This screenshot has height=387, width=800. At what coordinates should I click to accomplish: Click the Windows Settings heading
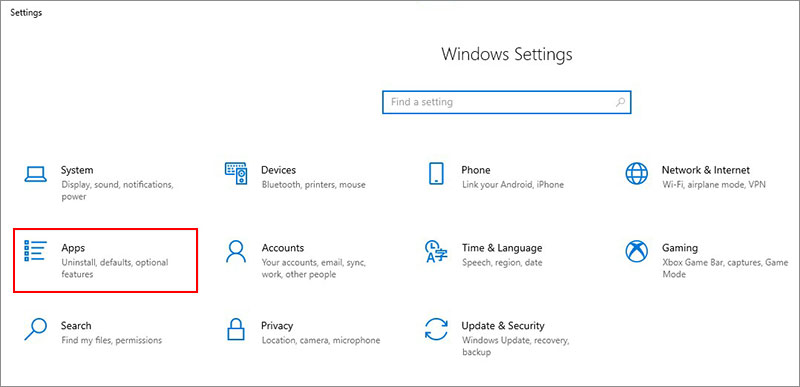coord(507,54)
